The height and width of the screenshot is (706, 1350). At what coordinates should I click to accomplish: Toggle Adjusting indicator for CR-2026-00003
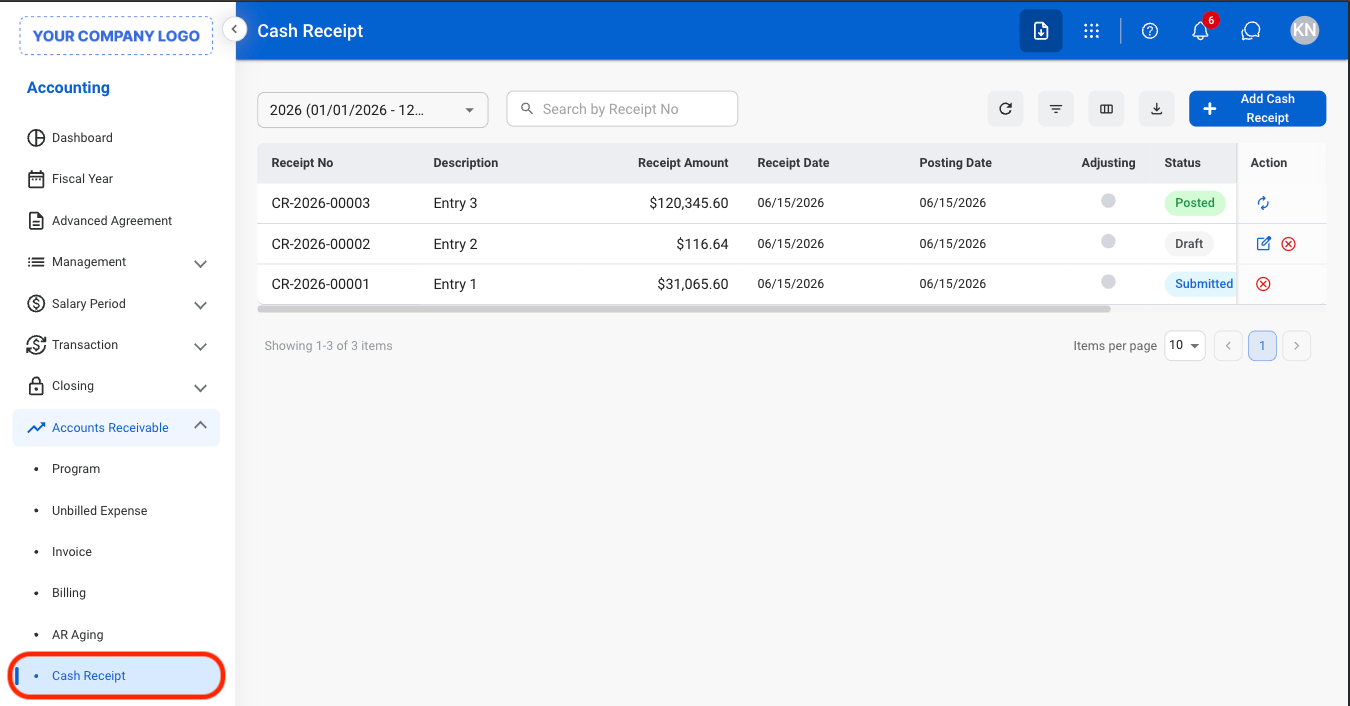pyautogui.click(x=1108, y=201)
